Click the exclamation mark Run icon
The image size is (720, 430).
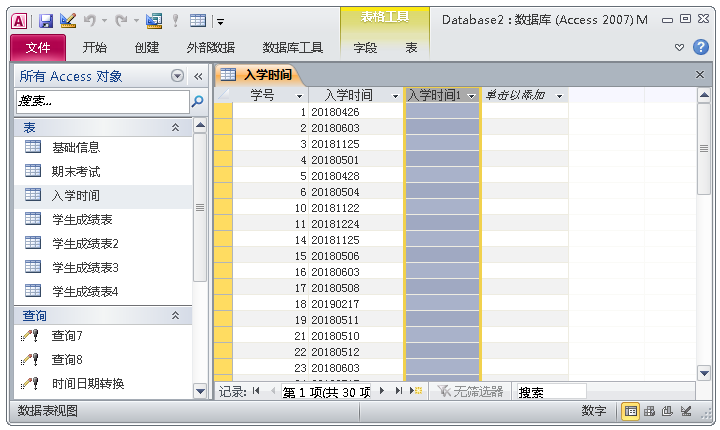pyautogui.click(x=175, y=21)
